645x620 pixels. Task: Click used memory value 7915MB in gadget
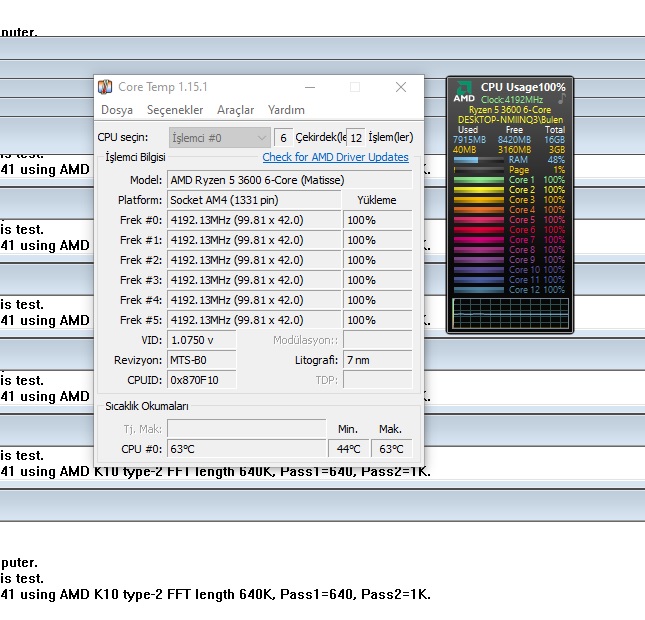click(x=469, y=139)
